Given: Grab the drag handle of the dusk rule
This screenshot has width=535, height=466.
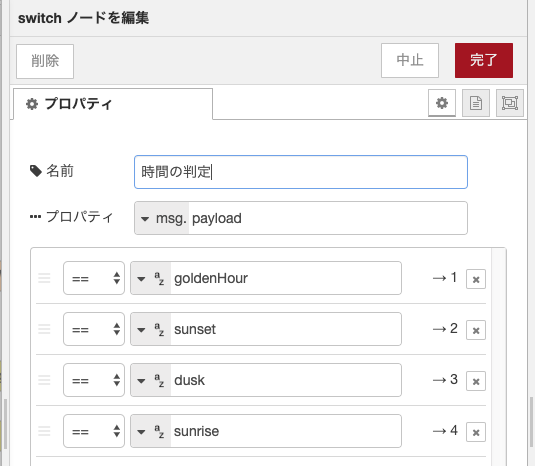Looking at the screenshot, I should [44, 380].
